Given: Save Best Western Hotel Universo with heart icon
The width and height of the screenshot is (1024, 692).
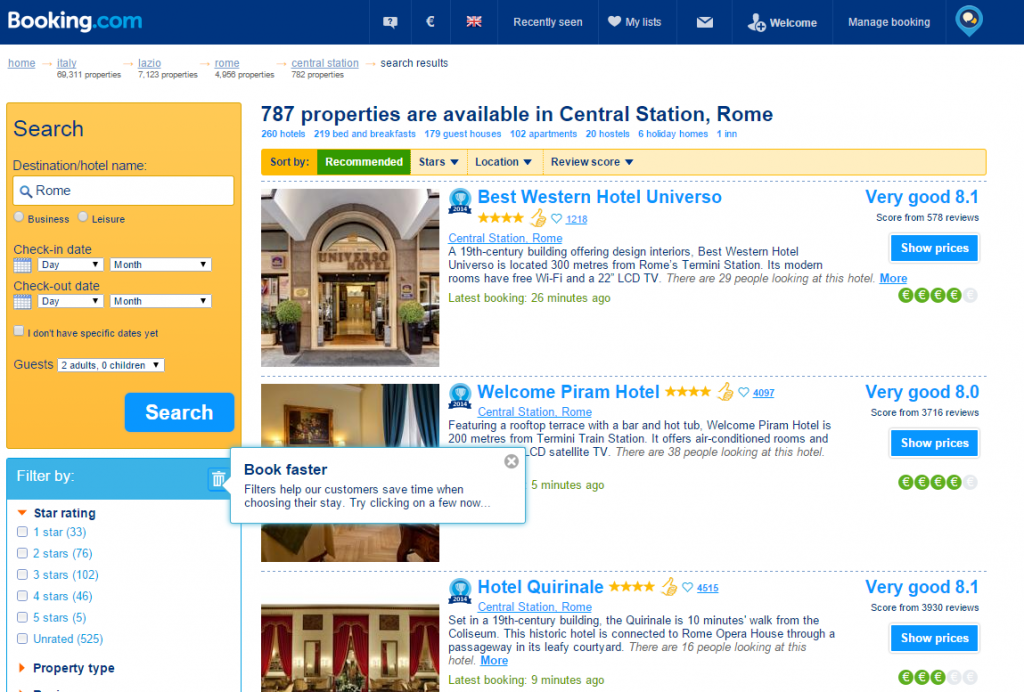Looking at the screenshot, I should pyautogui.click(x=556, y=219).
